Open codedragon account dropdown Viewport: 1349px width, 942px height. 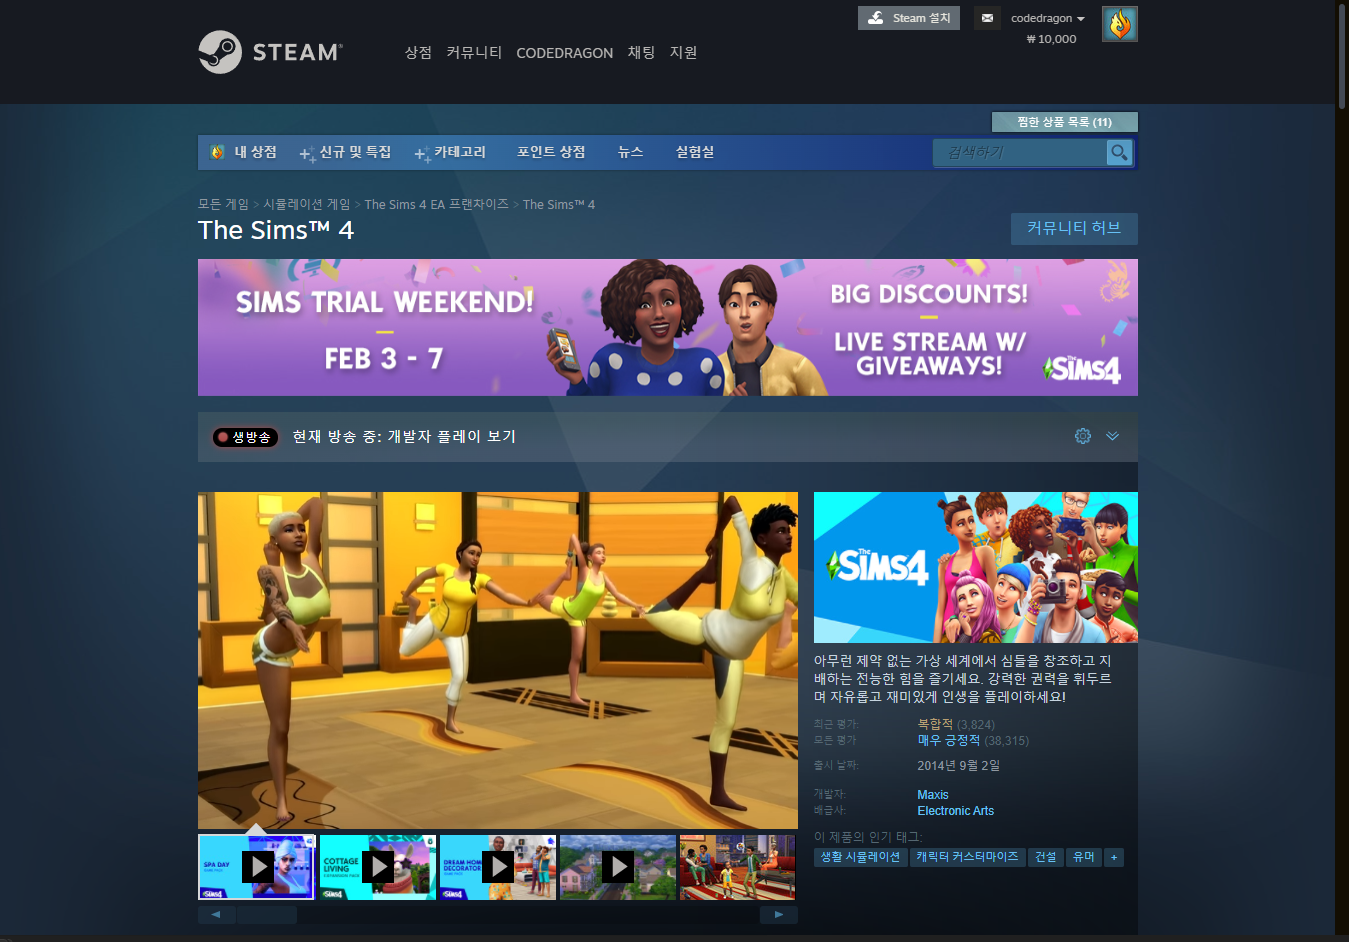1047,18
